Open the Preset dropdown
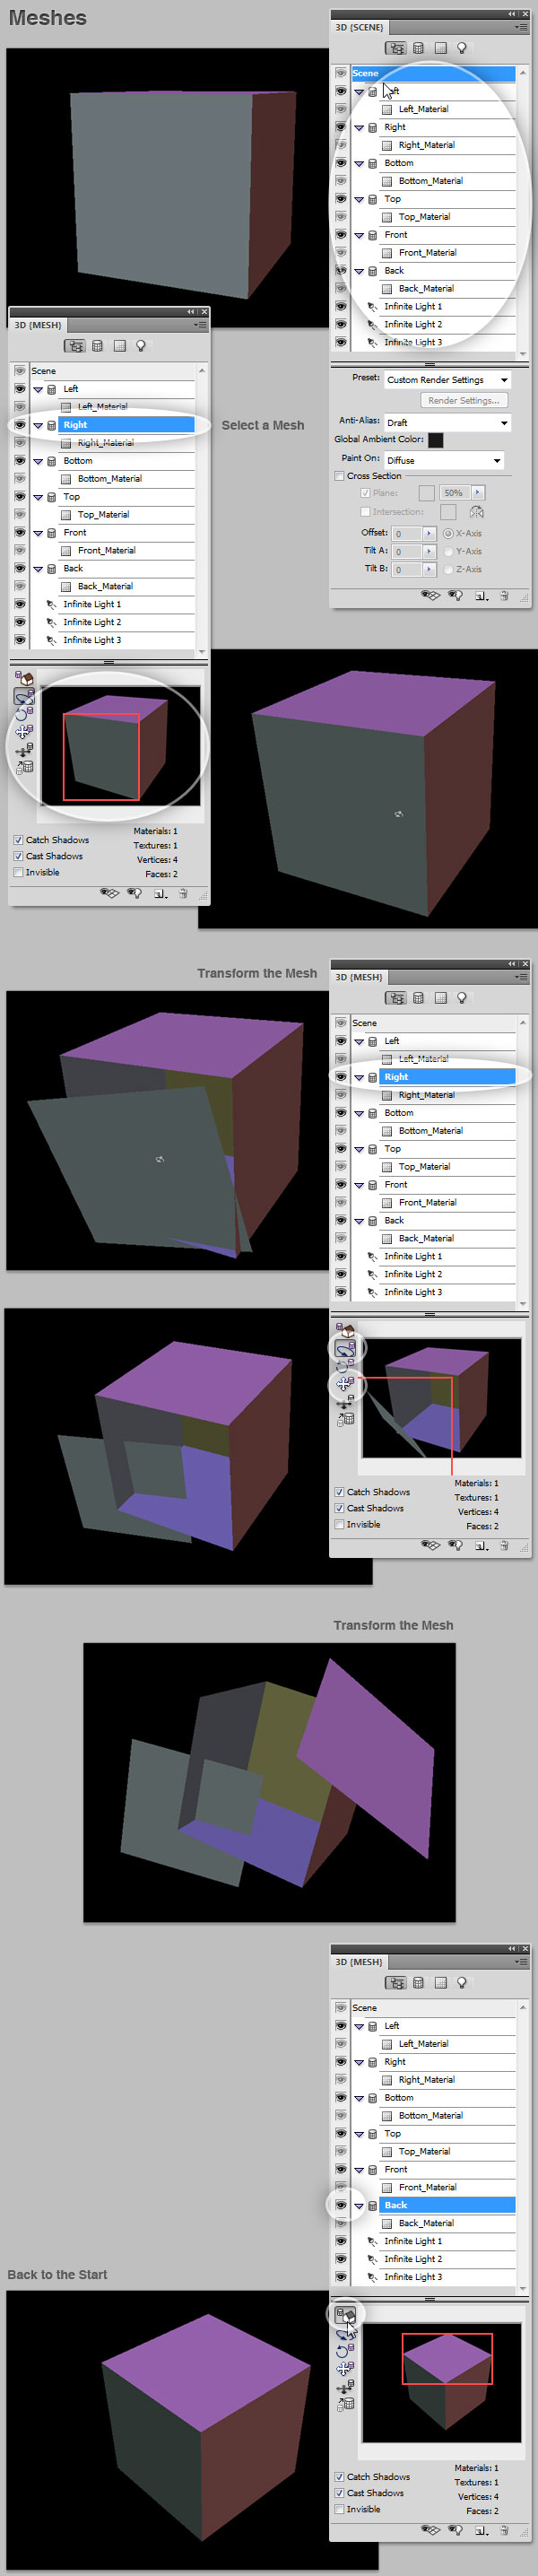 click(447, 380)
